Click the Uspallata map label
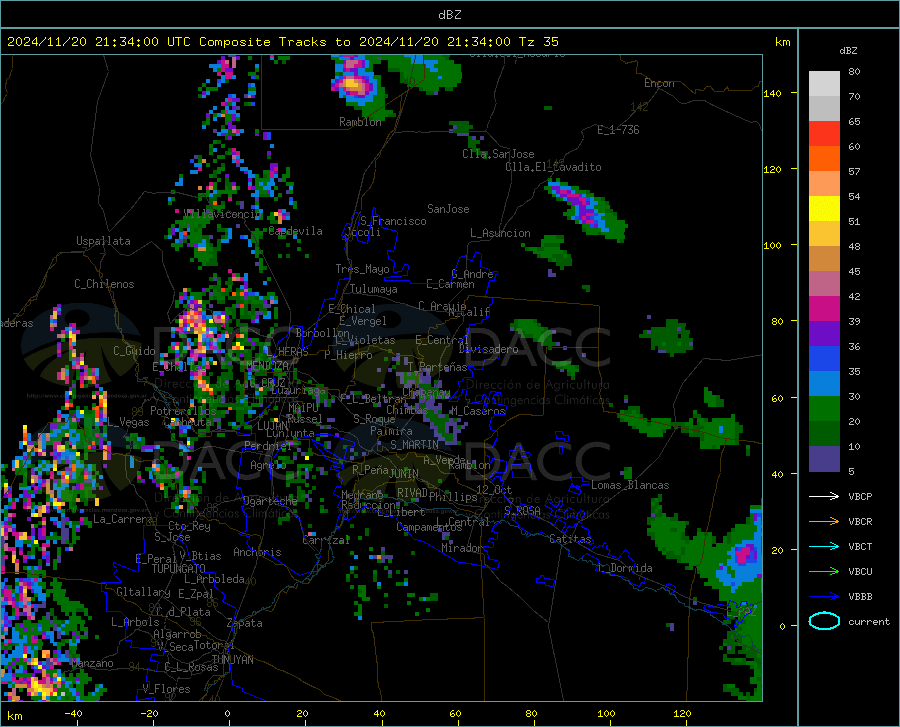Image resolution: width=900 pixels, height=727 pixels. pyautogui.click(x=103, y=241)
